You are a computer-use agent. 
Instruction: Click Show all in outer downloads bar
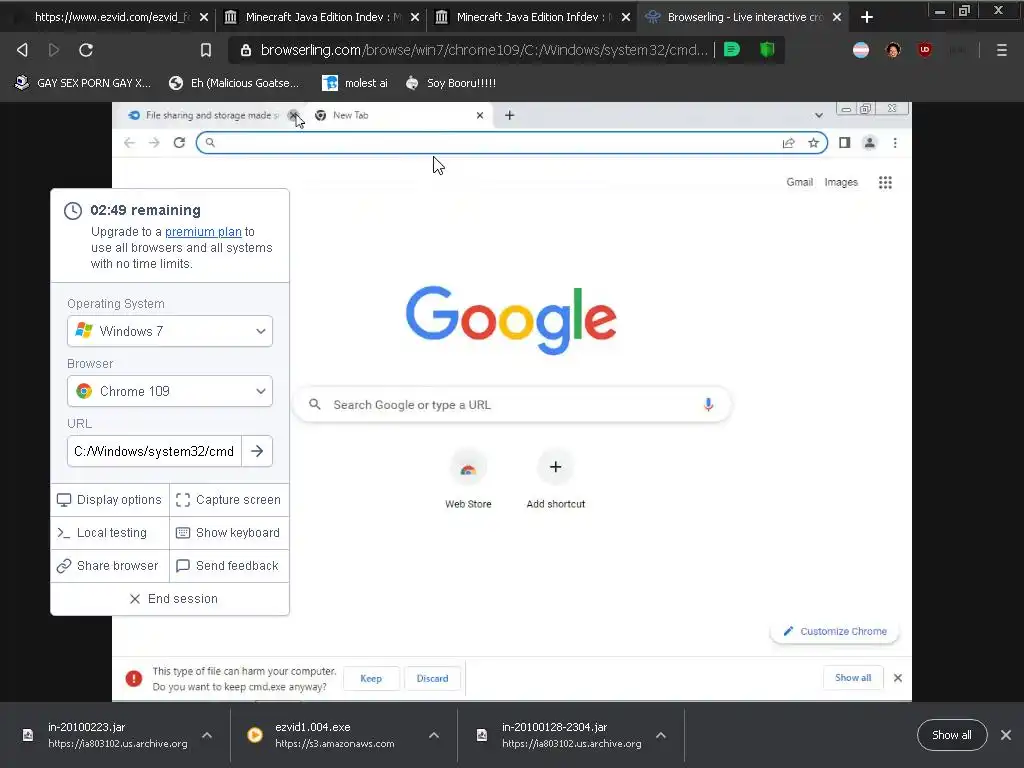coord(952,735)
